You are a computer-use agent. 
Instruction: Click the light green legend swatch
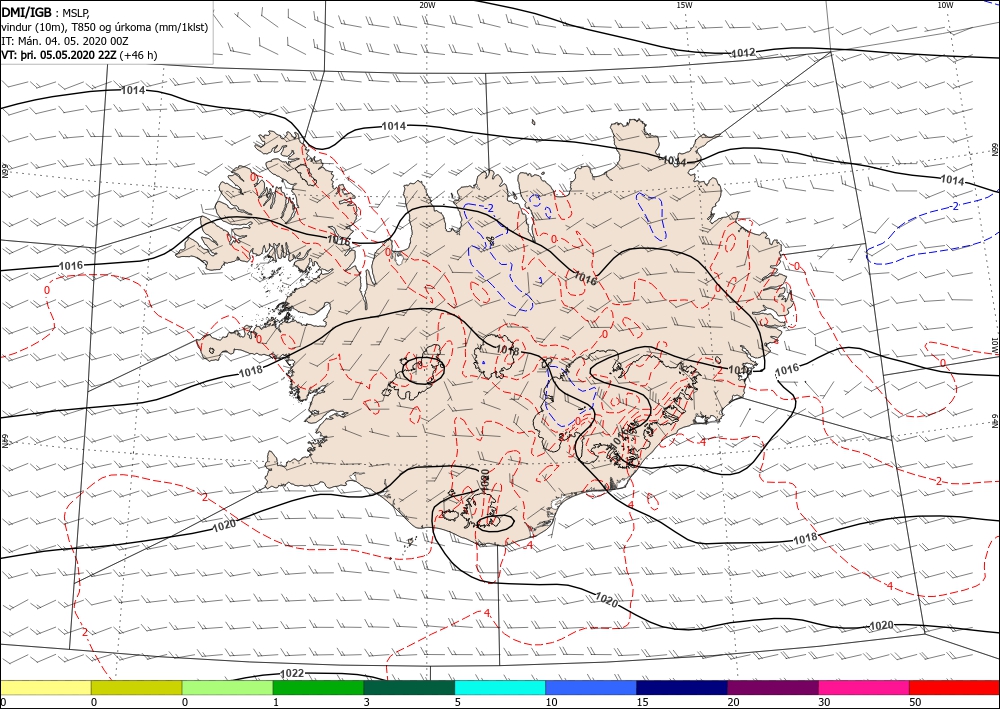point(227,687)
